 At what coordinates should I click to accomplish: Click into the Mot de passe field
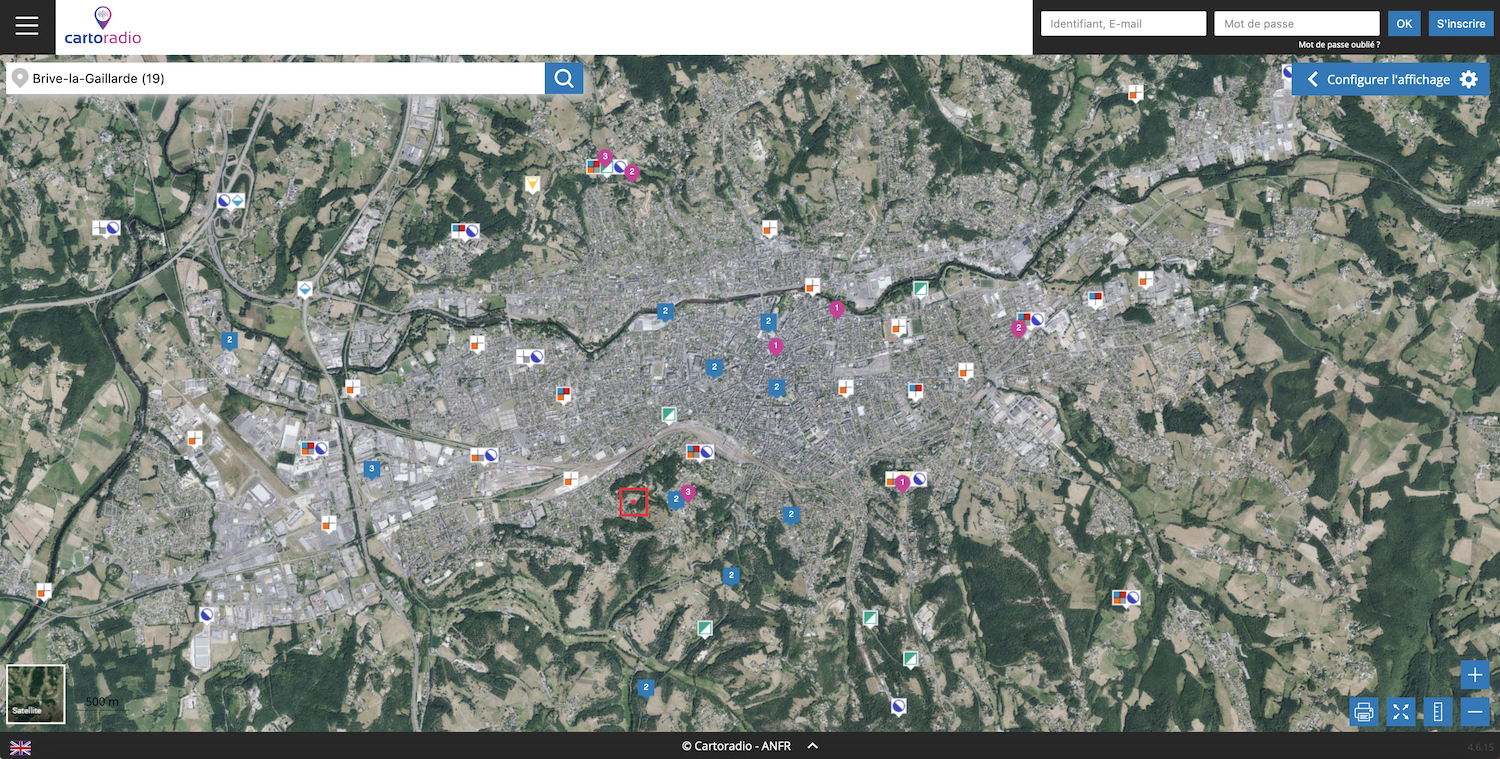click(x=1296, y=23)
